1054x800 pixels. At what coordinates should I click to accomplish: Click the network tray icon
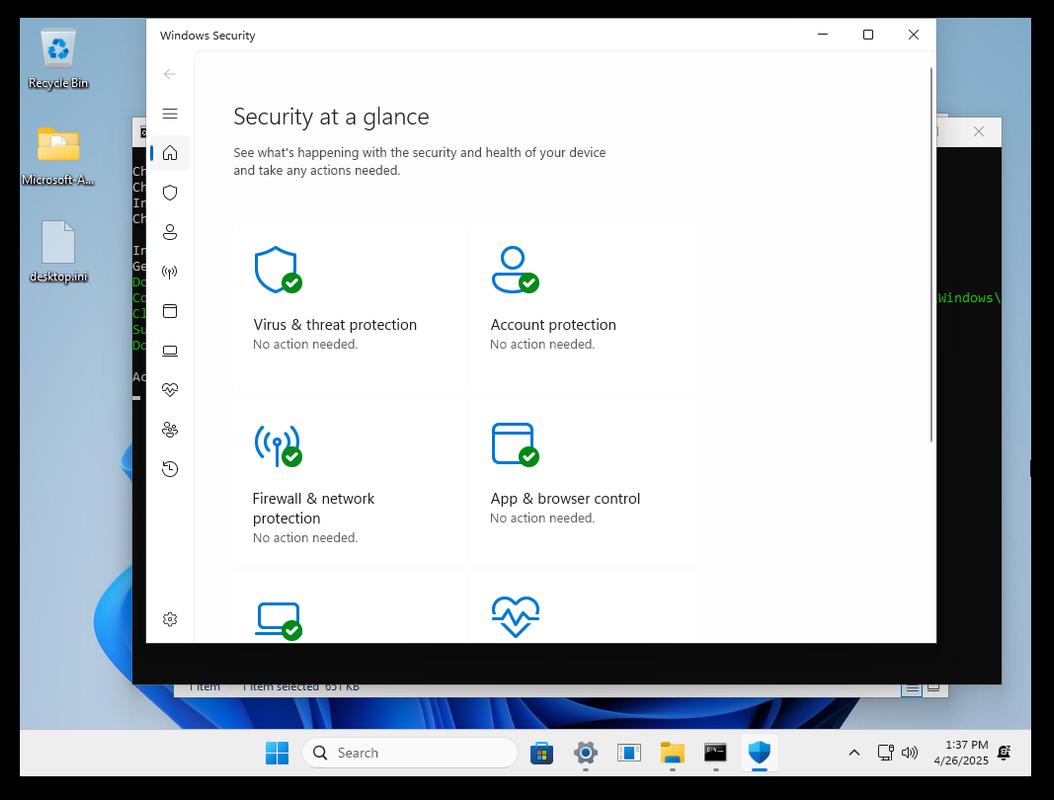[x=886, y=753]
